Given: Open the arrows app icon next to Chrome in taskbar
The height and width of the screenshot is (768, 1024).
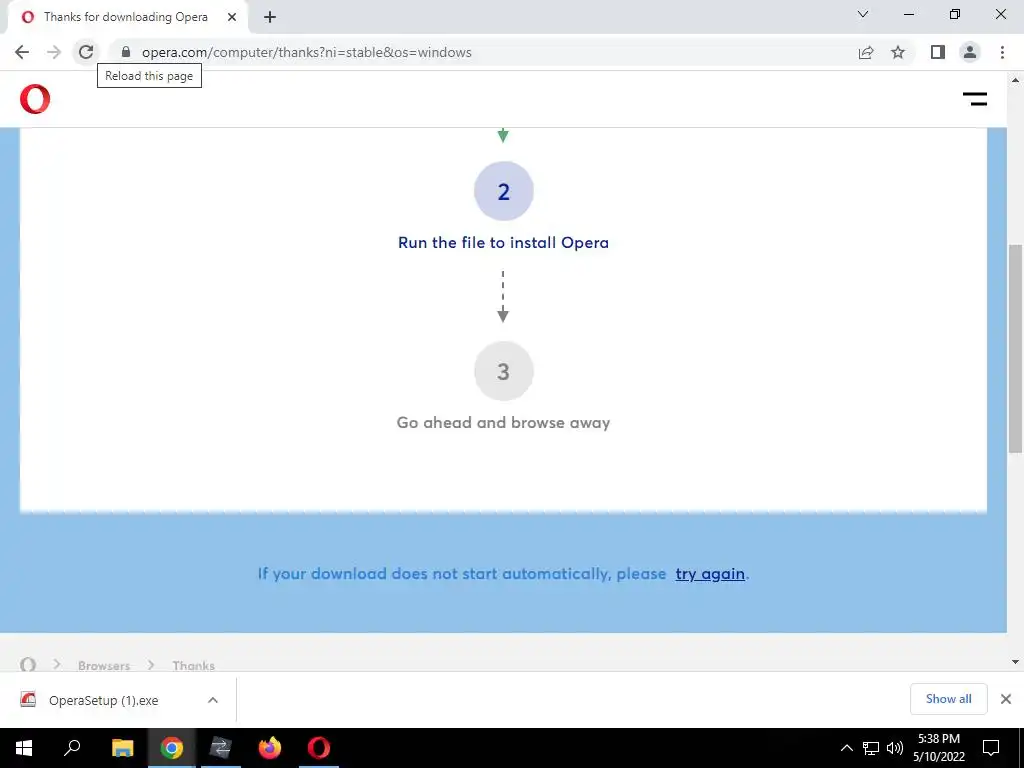Looking at the screenshot, I should click(221, 748).
